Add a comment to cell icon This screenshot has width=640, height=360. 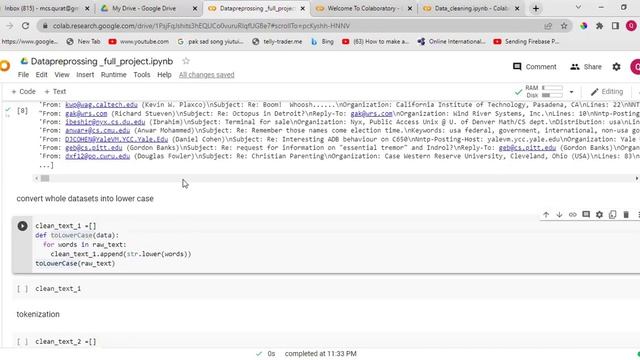pos(586,215)
